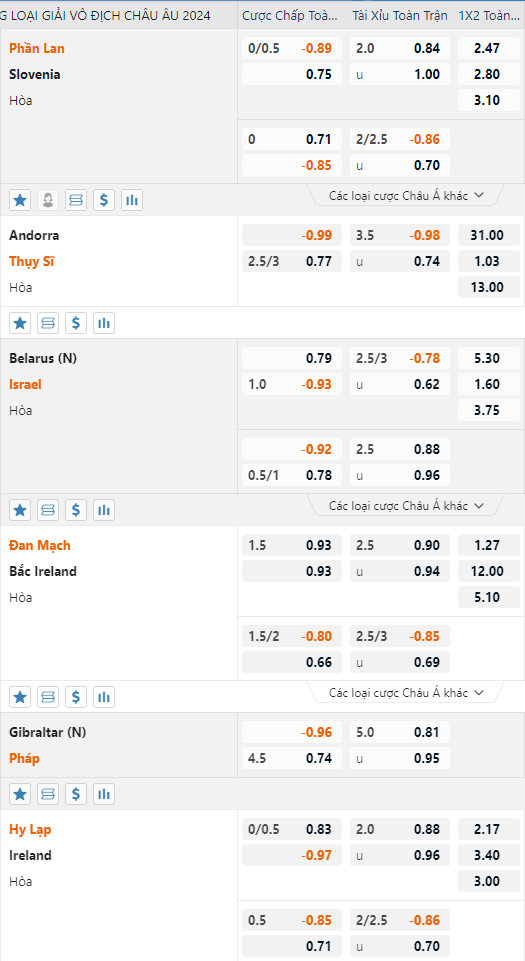
Task: Expand other Asian bets under Phần Lan match
Action: [407, 196]
